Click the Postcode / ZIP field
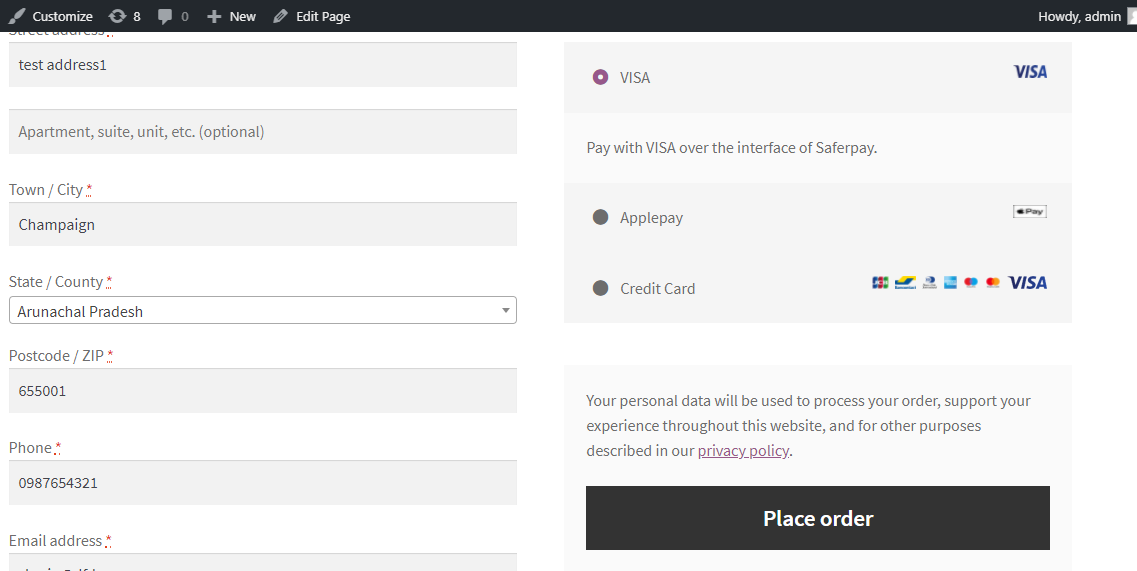Image resolution: width=1137 pixels, height=571 pixels. pos(262,391)
